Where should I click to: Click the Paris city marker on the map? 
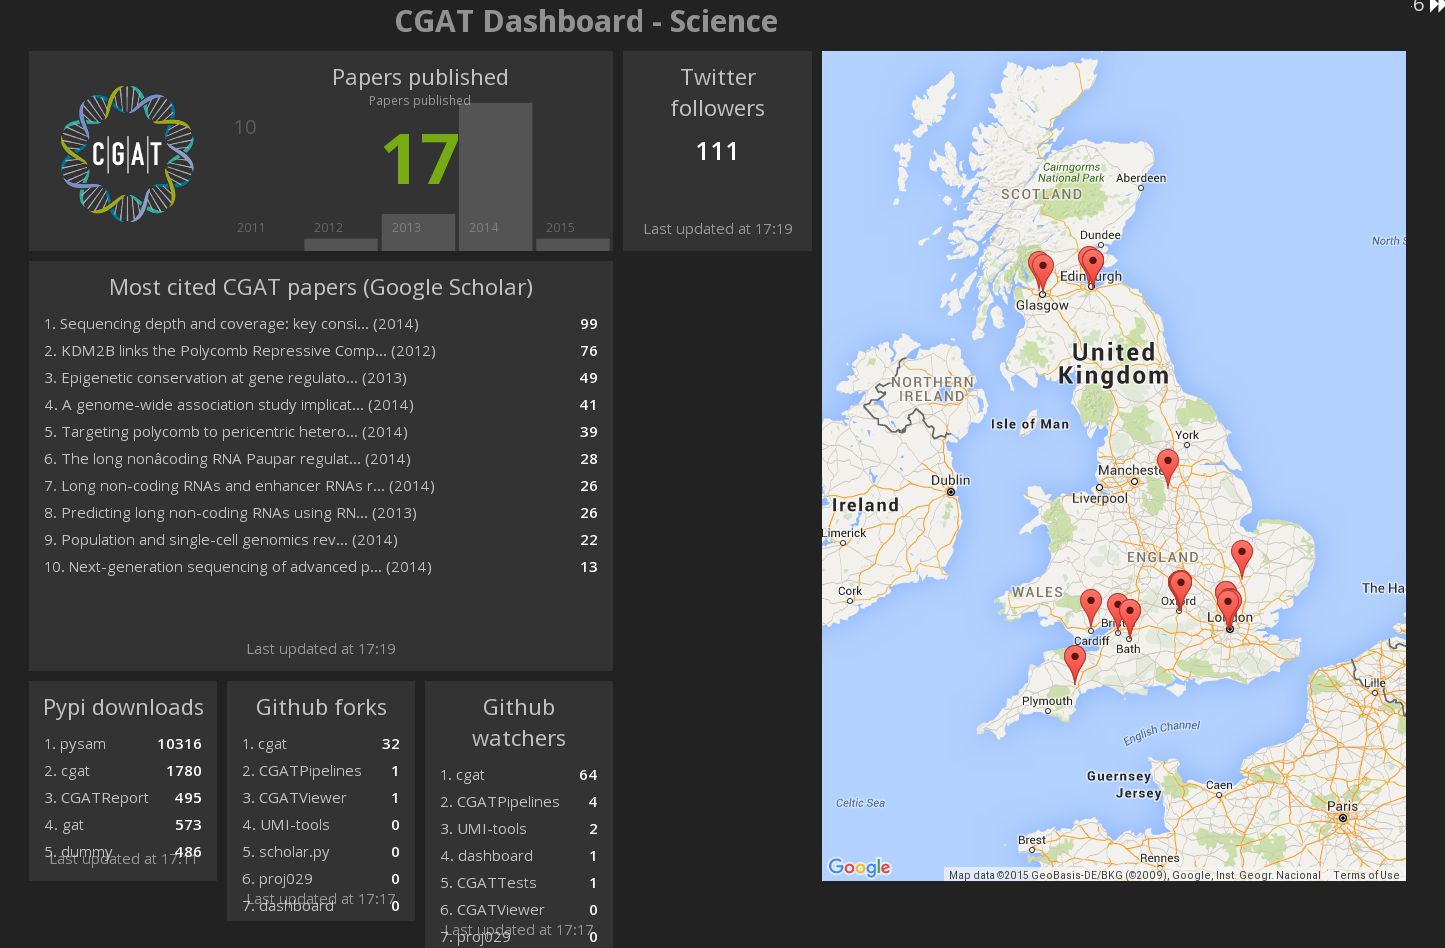1343,818
